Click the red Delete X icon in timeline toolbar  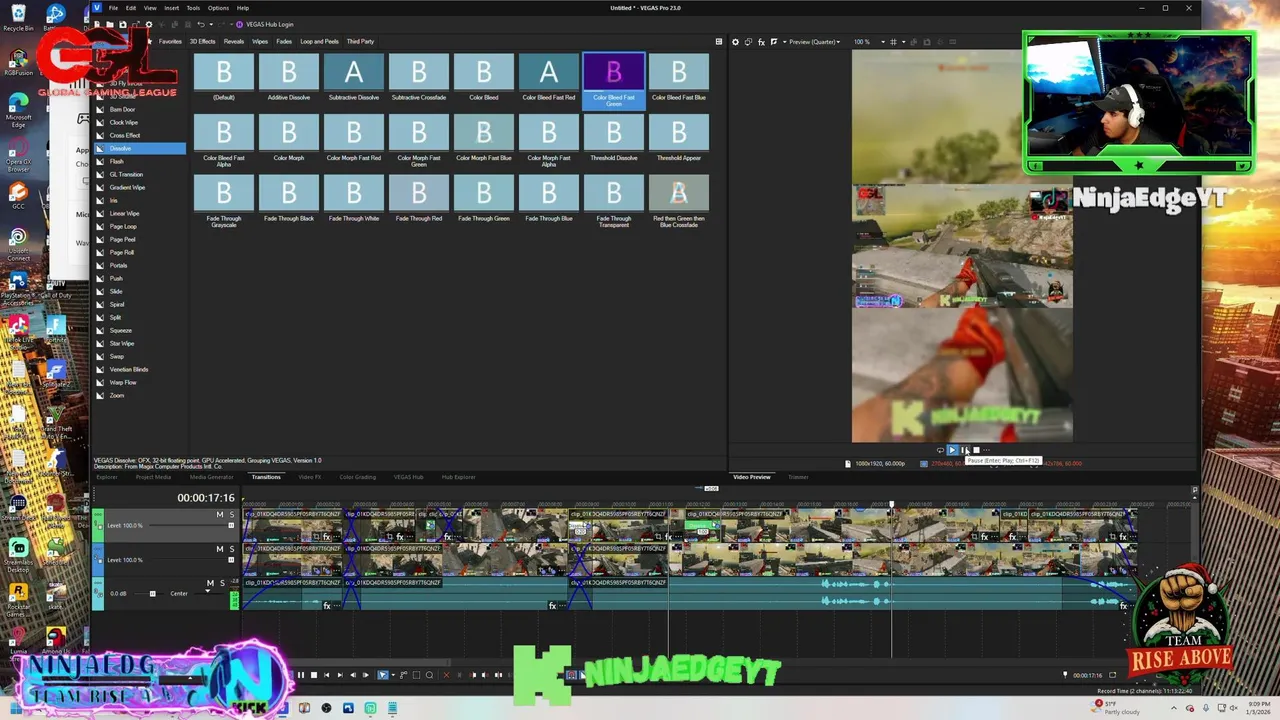(446, 675)
